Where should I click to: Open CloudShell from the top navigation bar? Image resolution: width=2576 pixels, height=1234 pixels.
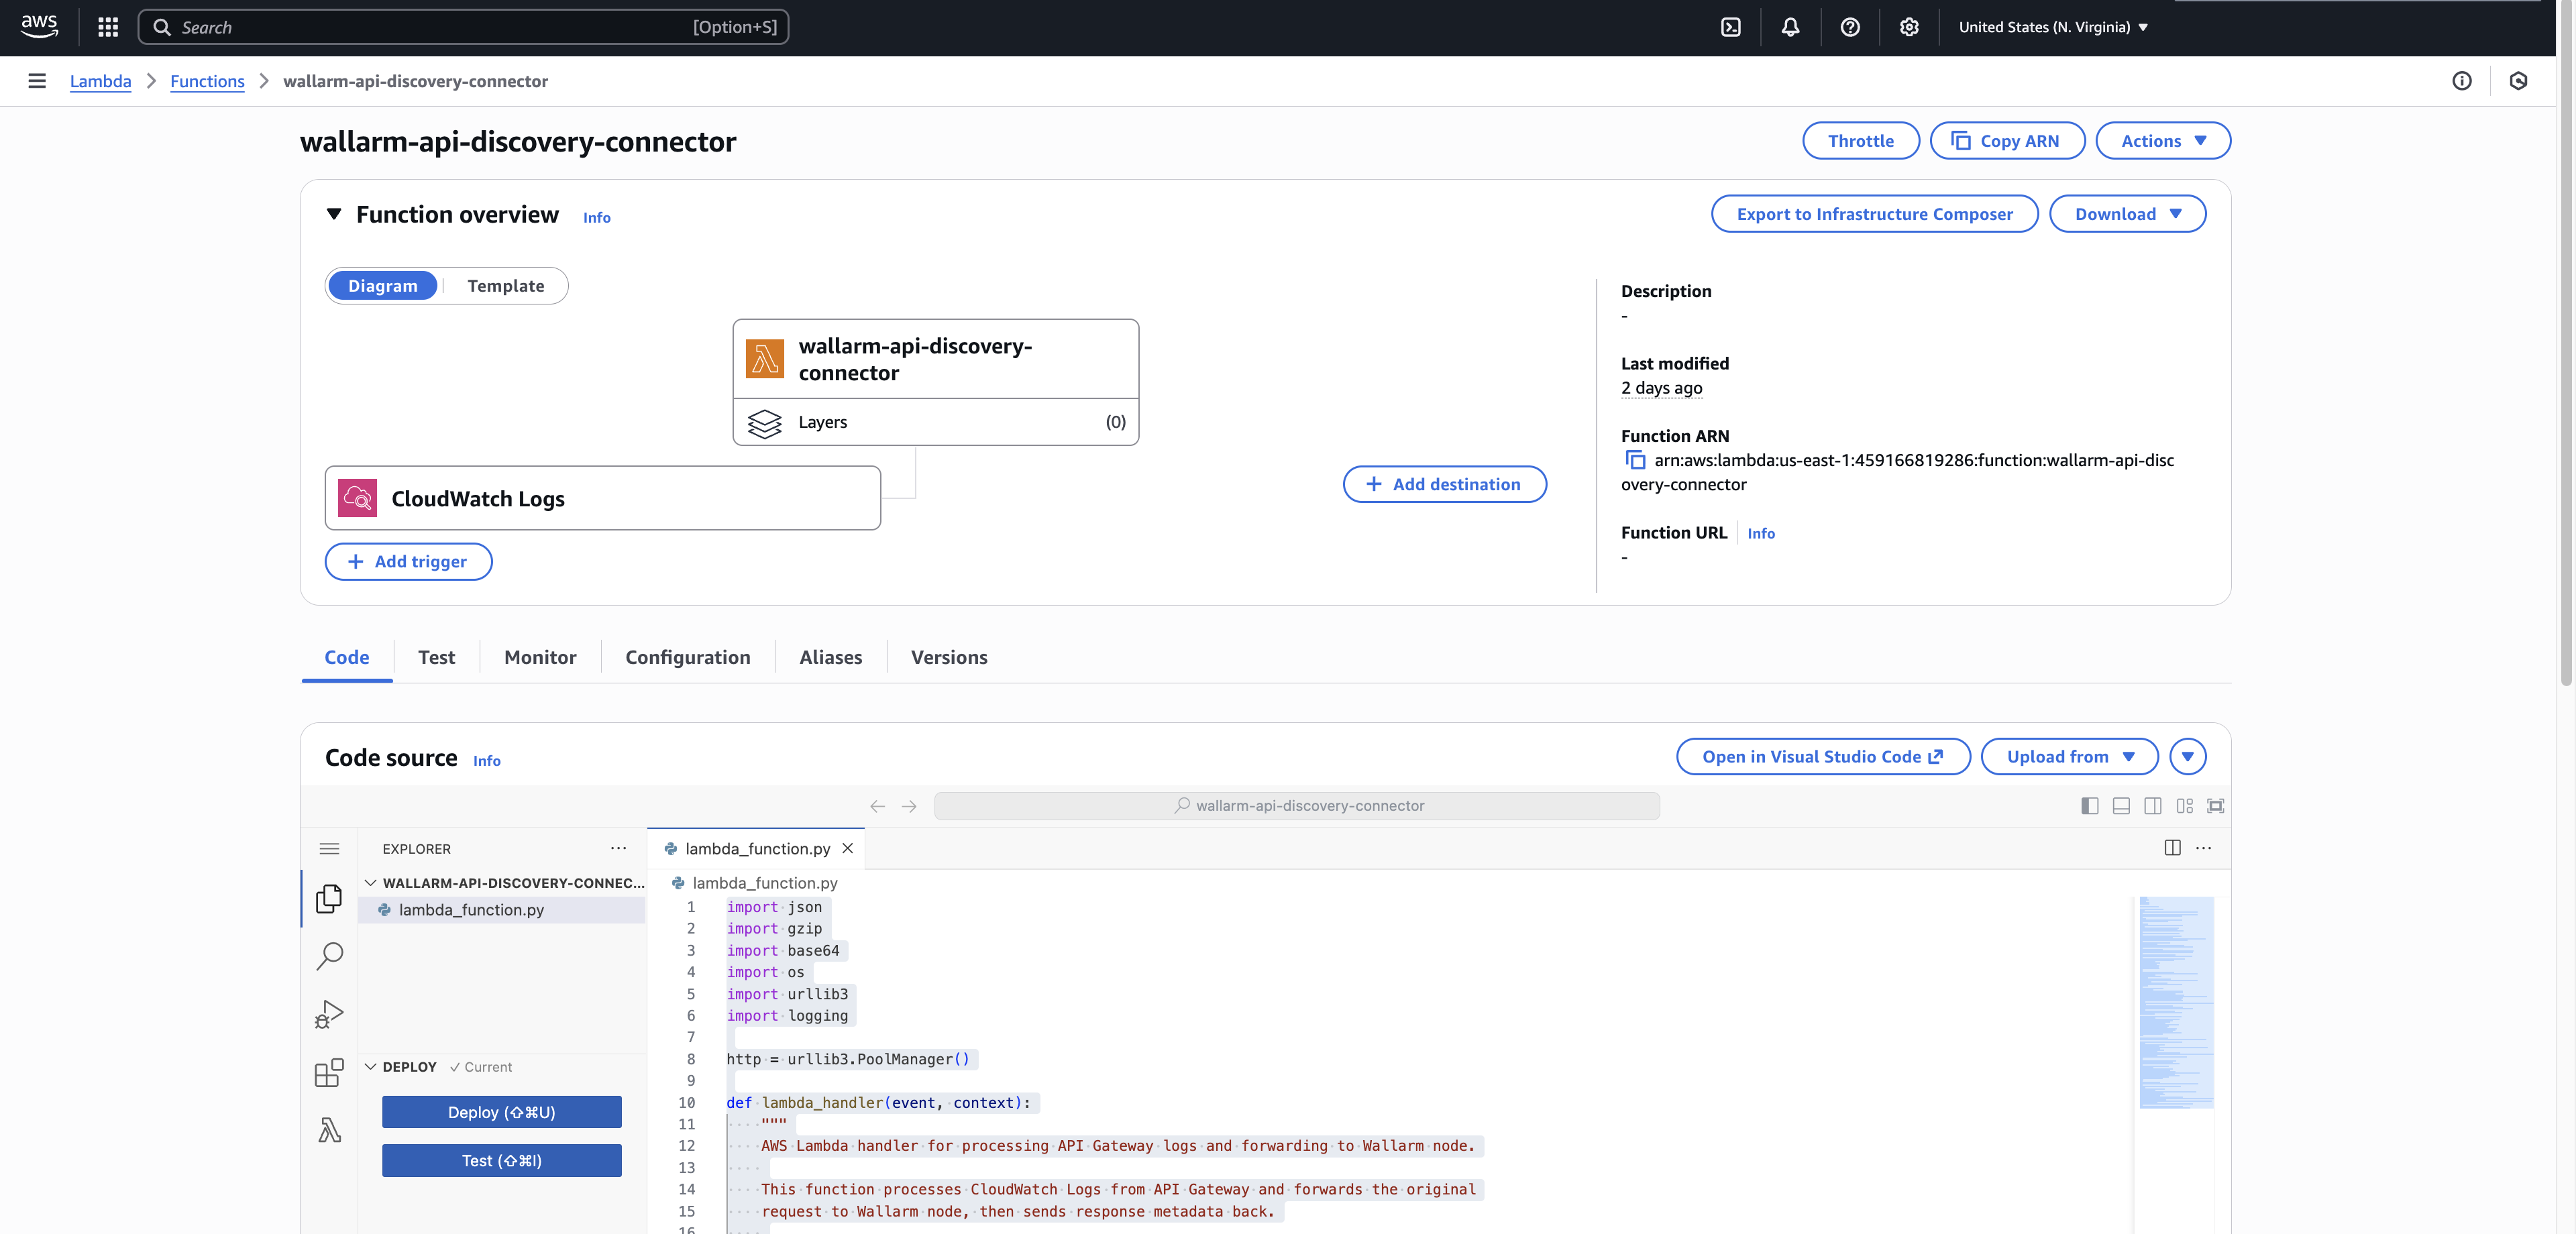coord(1731,27)
